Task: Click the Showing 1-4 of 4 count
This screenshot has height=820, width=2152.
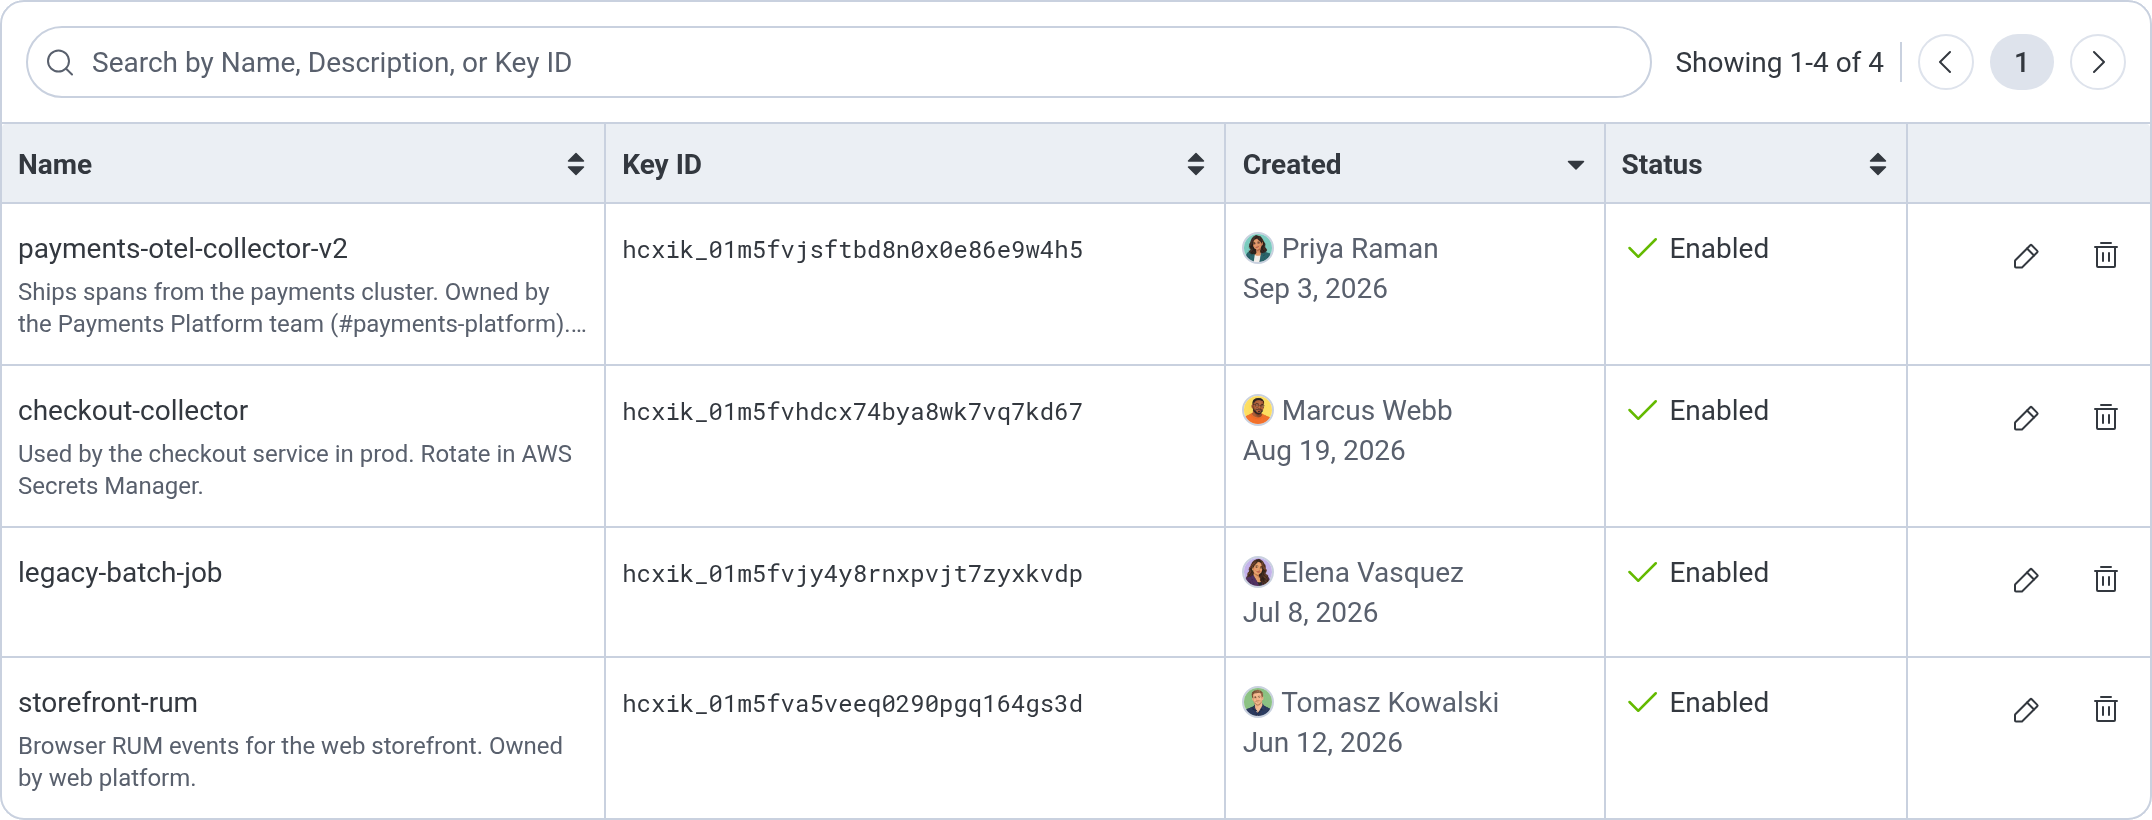Action: tap(1779, 62)
